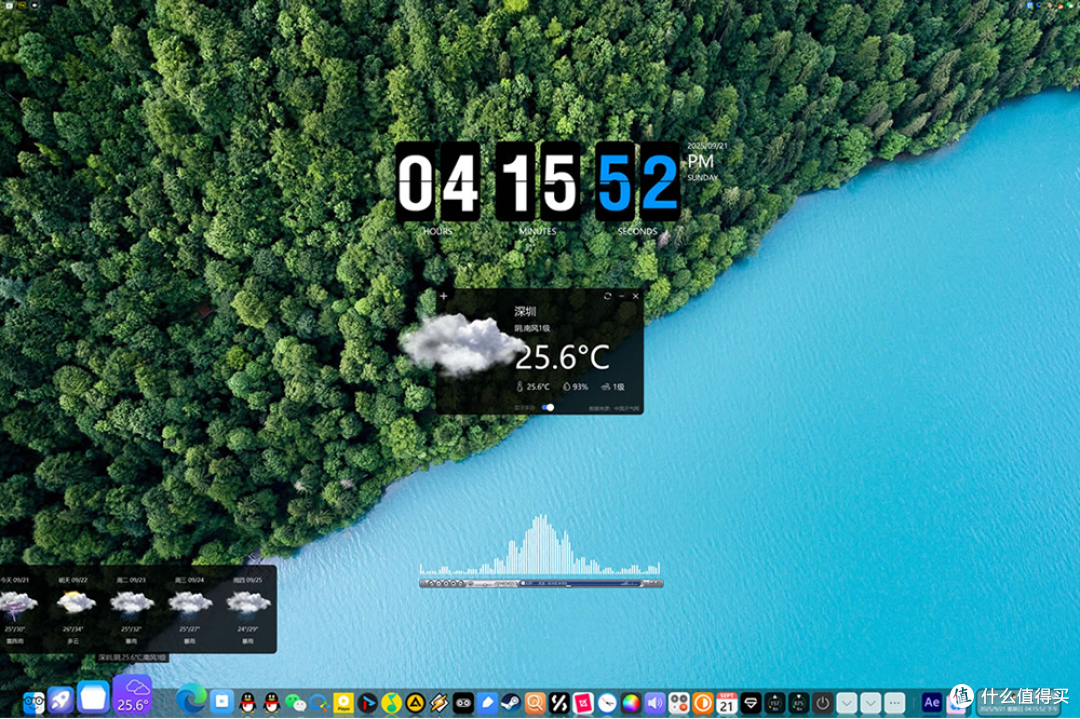Click the flip clock hours digits 04

(438, 182)
